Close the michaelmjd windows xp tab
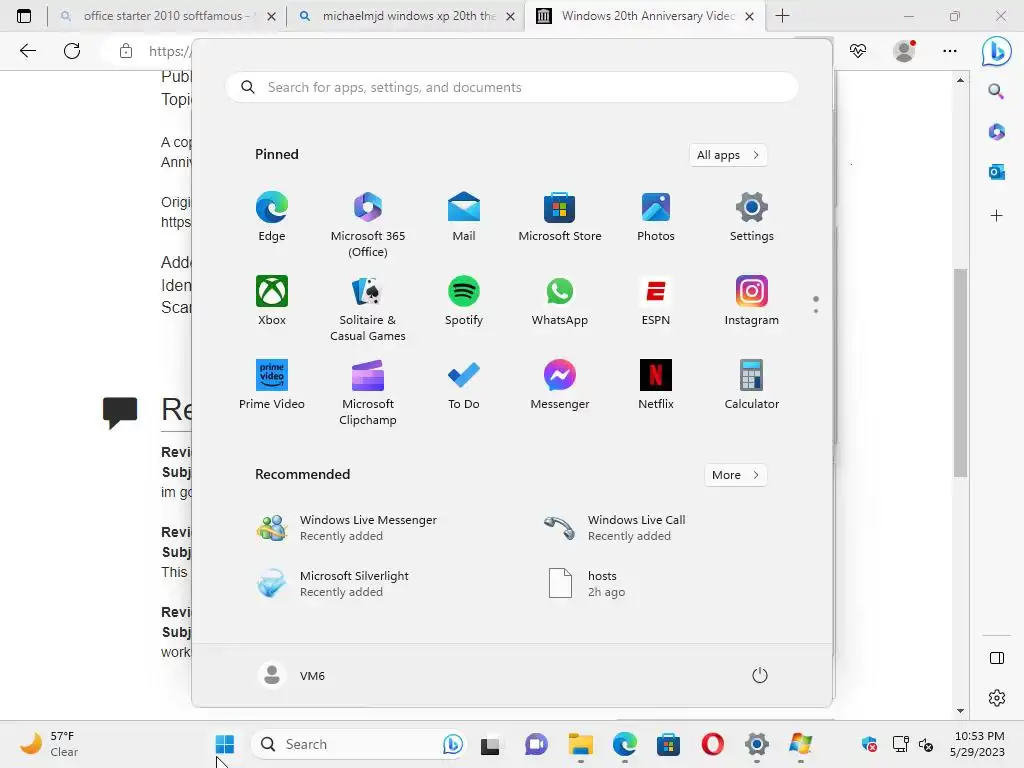 coord(511,16)
